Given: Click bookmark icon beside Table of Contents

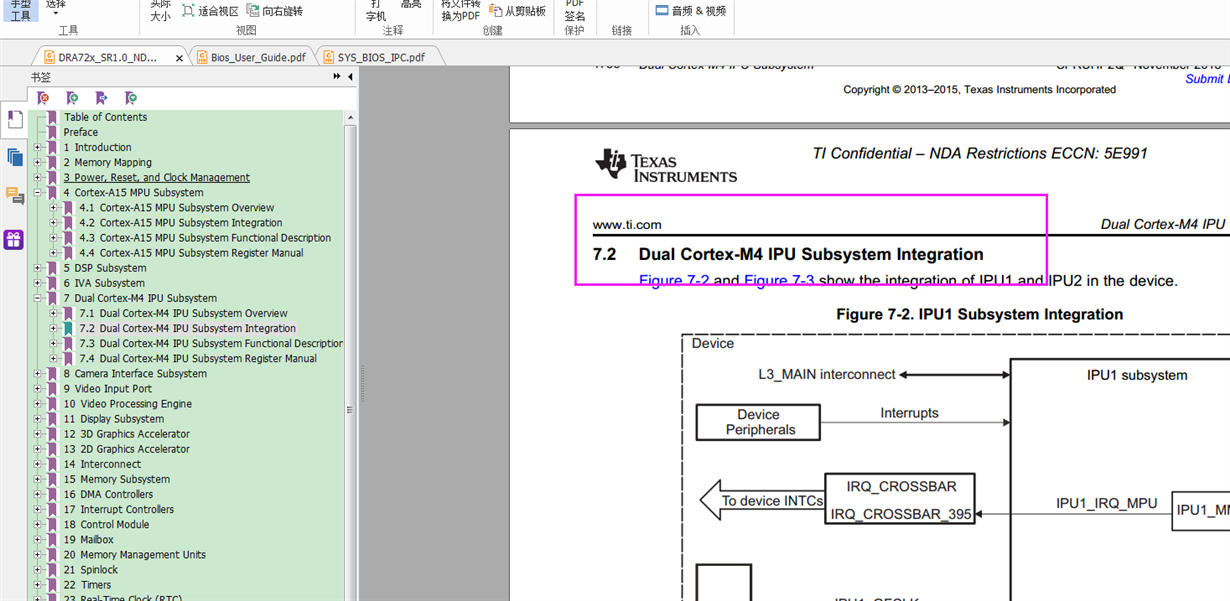Looking at the screenshot, I should (53, 117).
